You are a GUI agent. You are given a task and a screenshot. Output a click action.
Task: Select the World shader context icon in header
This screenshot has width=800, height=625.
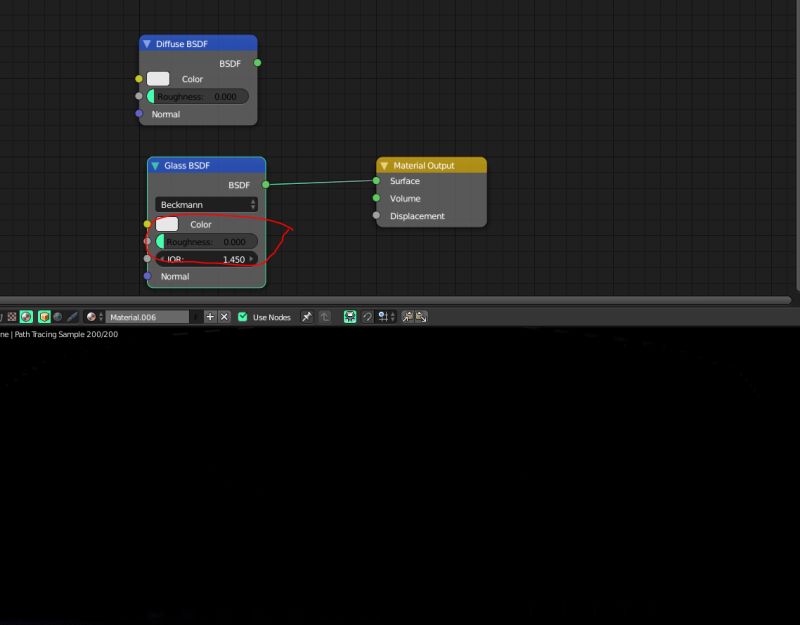tap(58, 317)
